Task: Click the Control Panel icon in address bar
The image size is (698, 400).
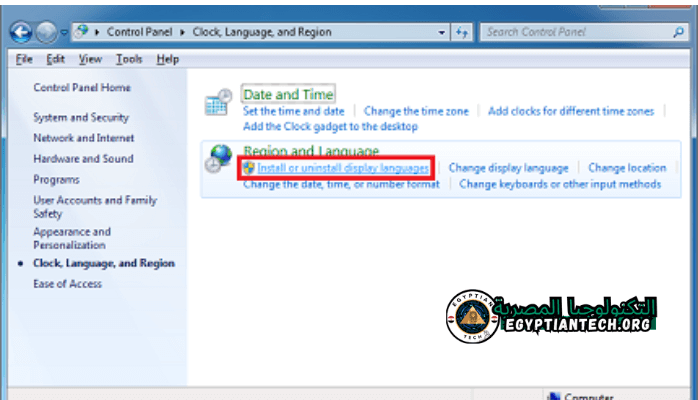Action: click(x=81, y=32)
